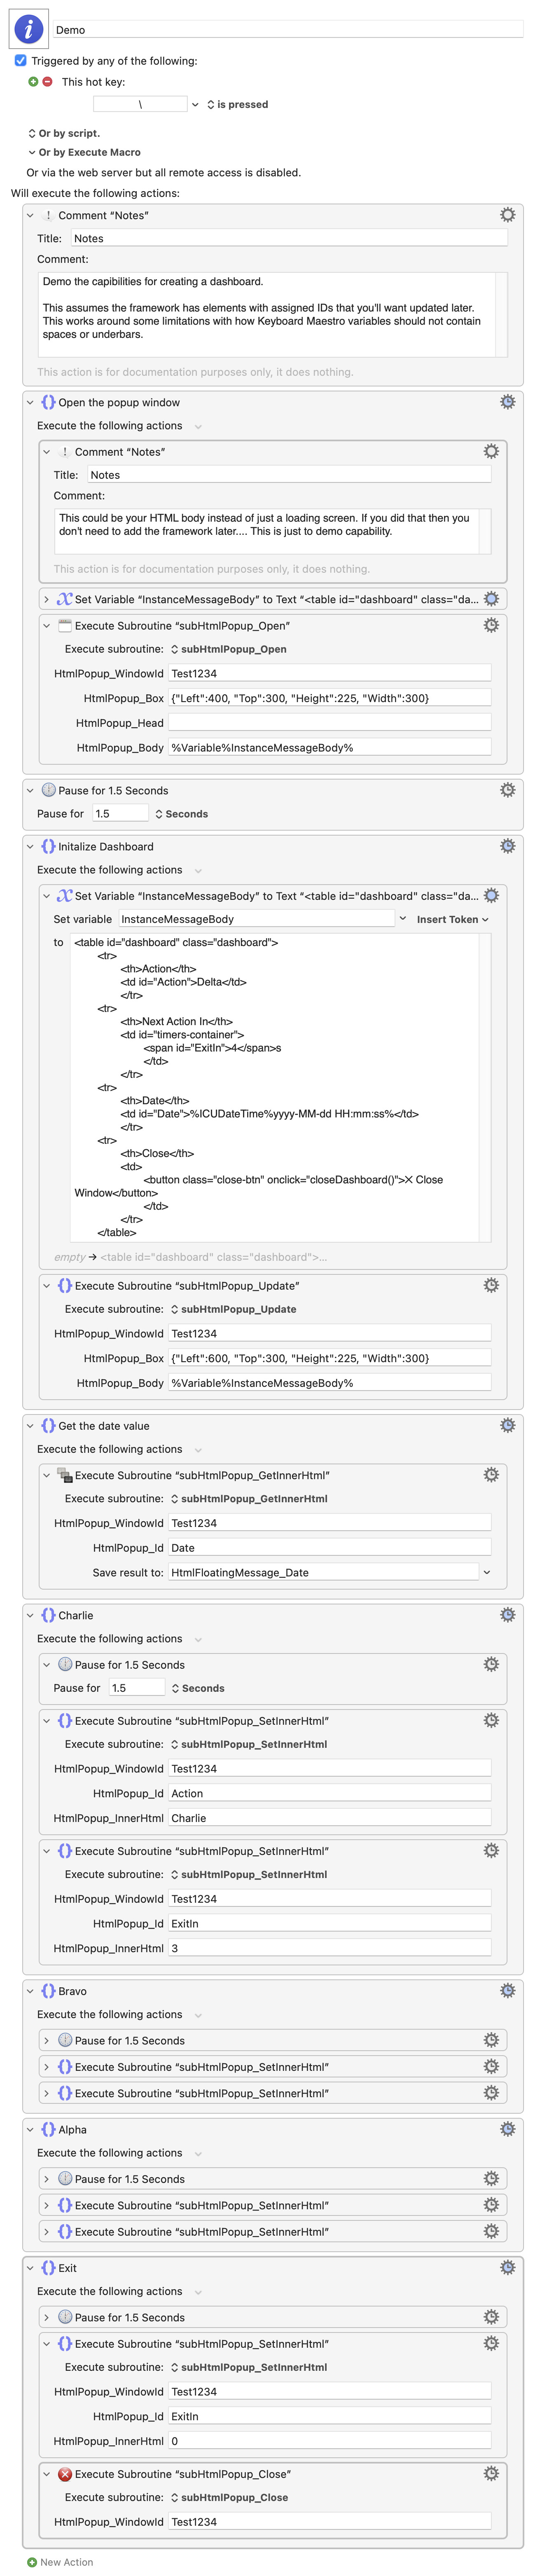Open the gear menu for the Initialize Dashboard group
Viewport: 533px width, 2576px height.
point(507,846)
